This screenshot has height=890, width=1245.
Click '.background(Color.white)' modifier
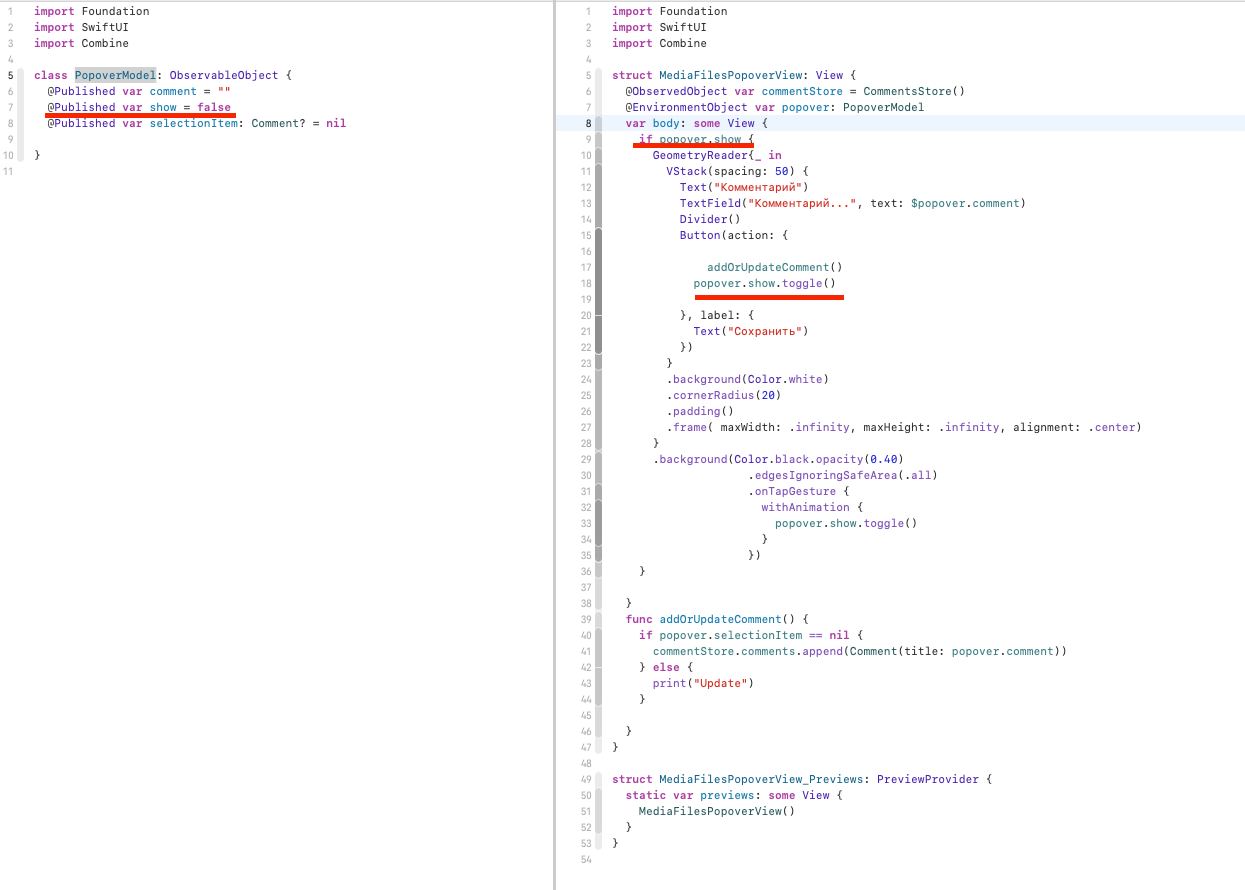[x=748, y=379]
